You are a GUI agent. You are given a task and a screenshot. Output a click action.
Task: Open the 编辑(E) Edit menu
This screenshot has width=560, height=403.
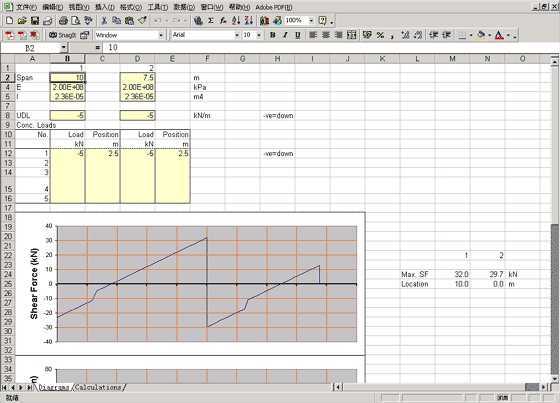[x=52, y=7]
